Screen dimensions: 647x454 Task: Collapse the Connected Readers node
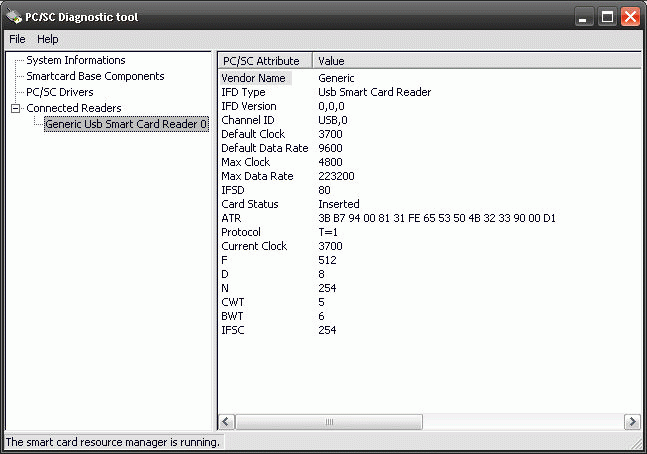coord(15,109)
